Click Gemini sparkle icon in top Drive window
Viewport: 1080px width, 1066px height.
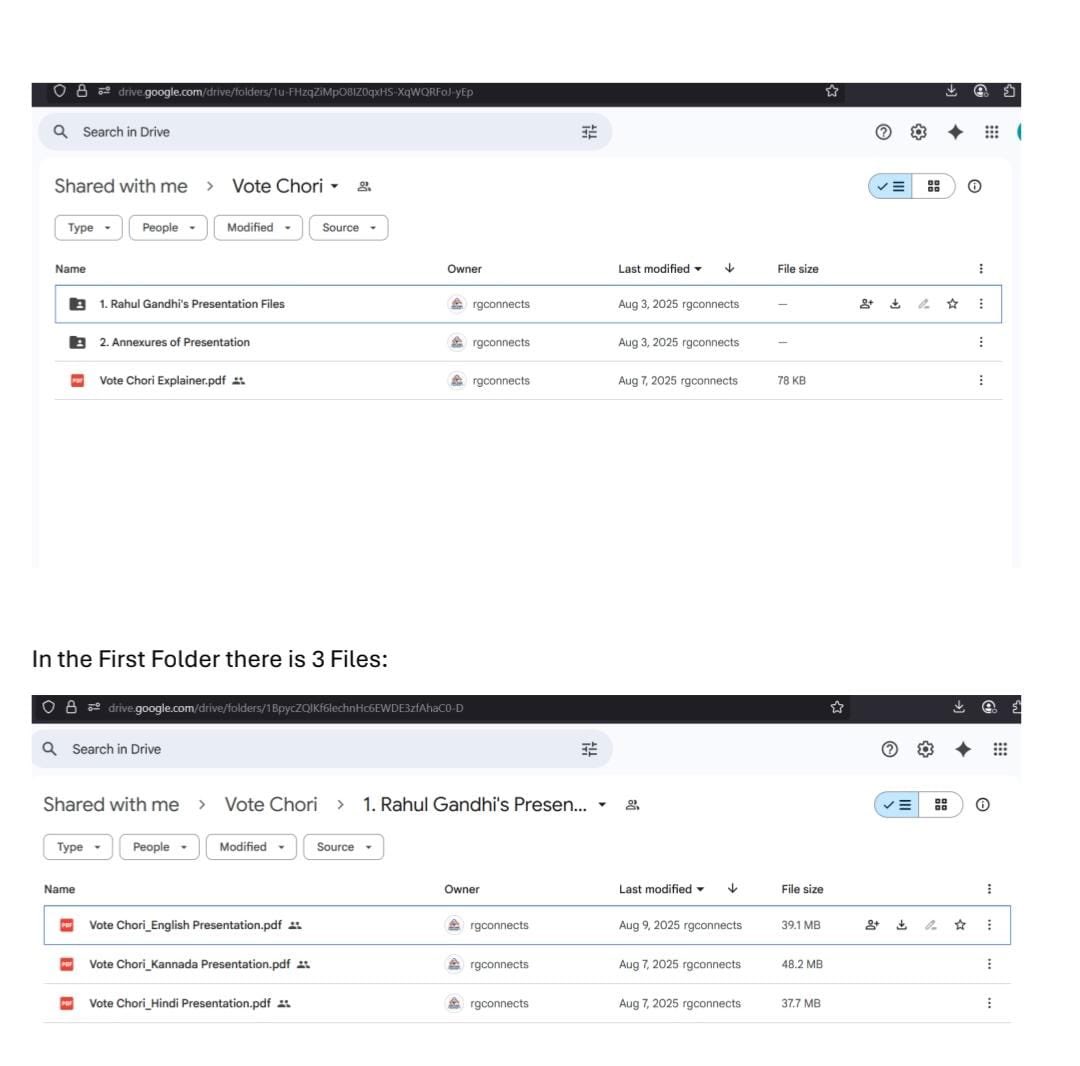pos(955,132)
